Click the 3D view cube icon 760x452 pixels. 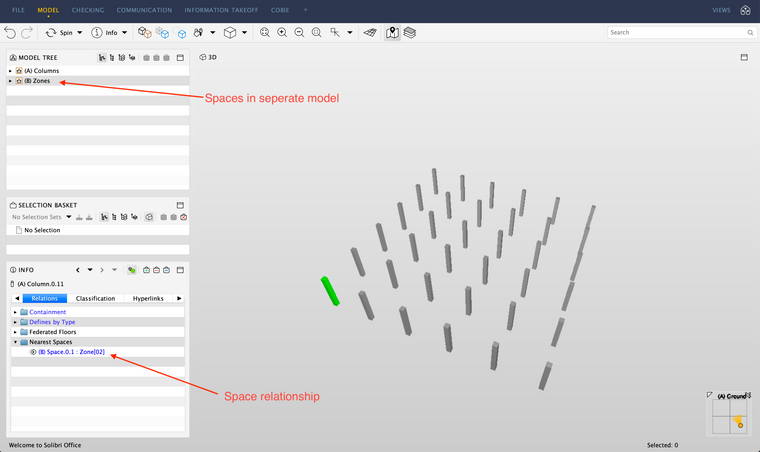pos(230,32)
